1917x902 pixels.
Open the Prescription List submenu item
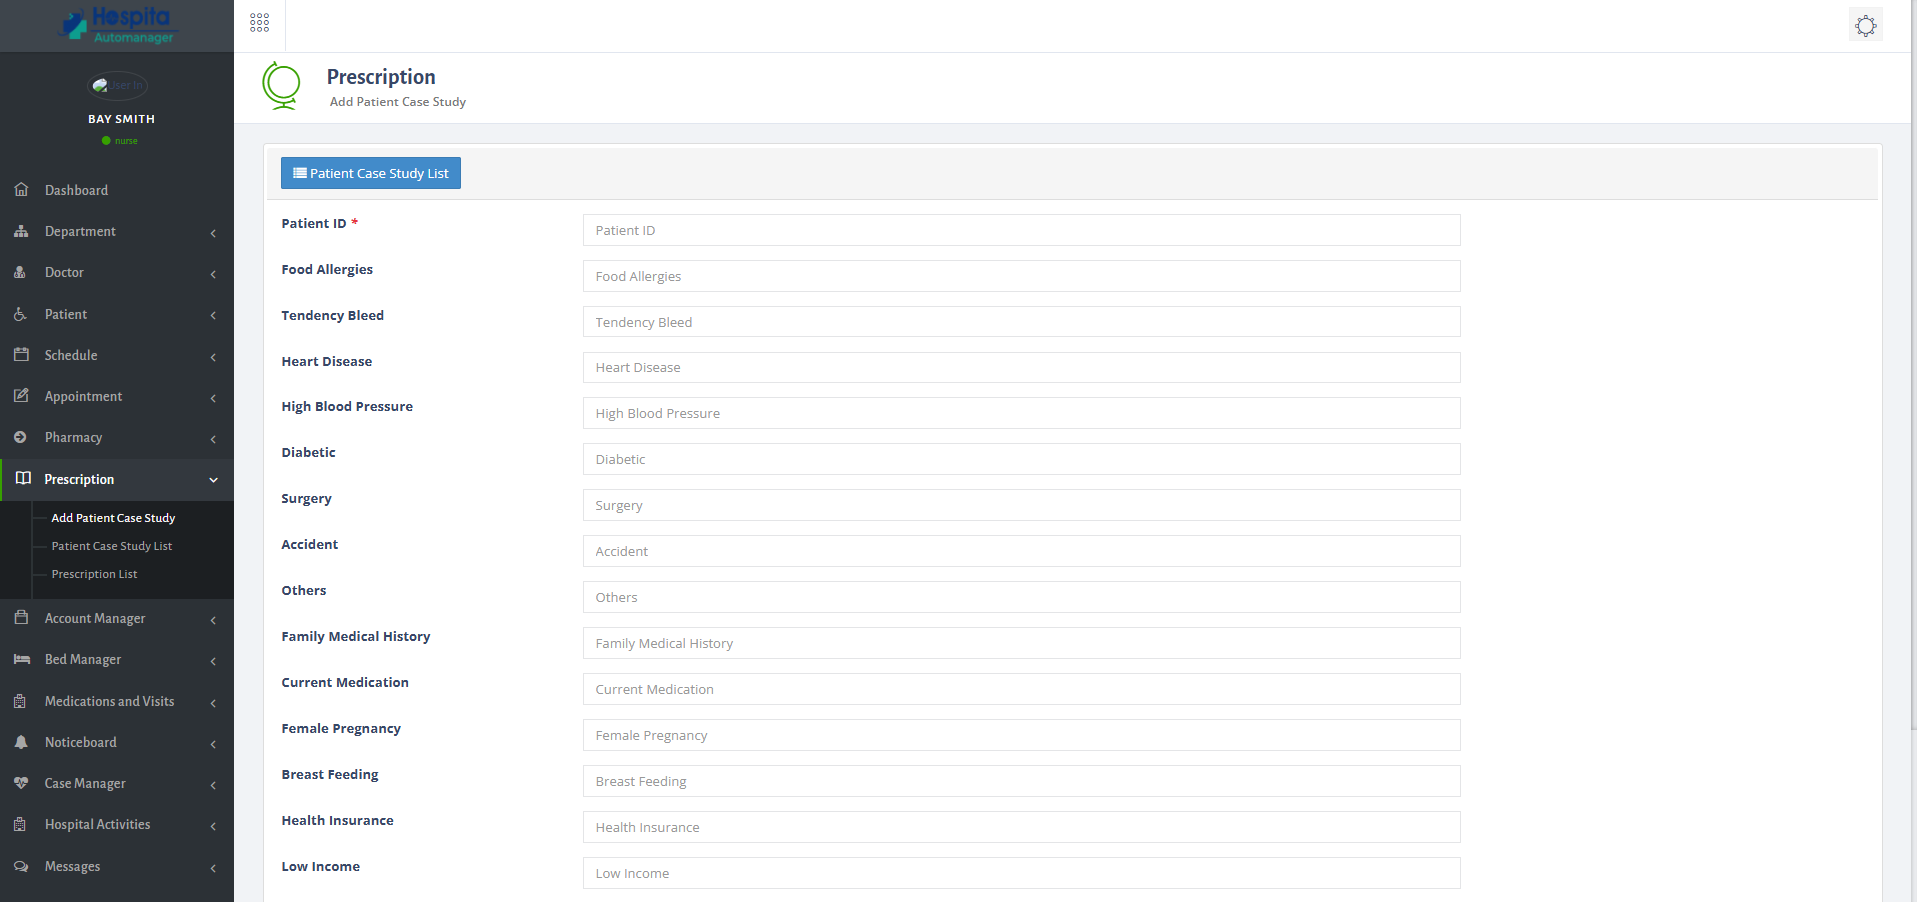94,573
